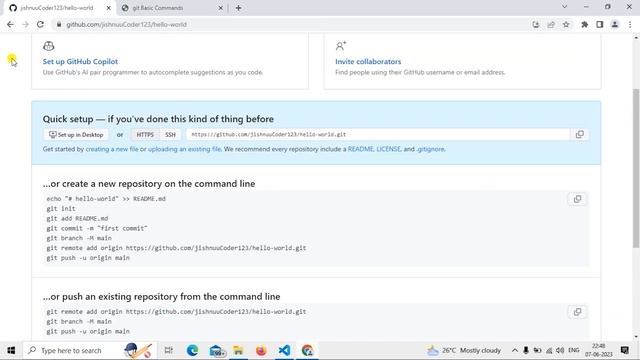Image resolution: width=640 pixels, height=360 pixels.
Task: Click the browser address bar URL
Action: 127,24
